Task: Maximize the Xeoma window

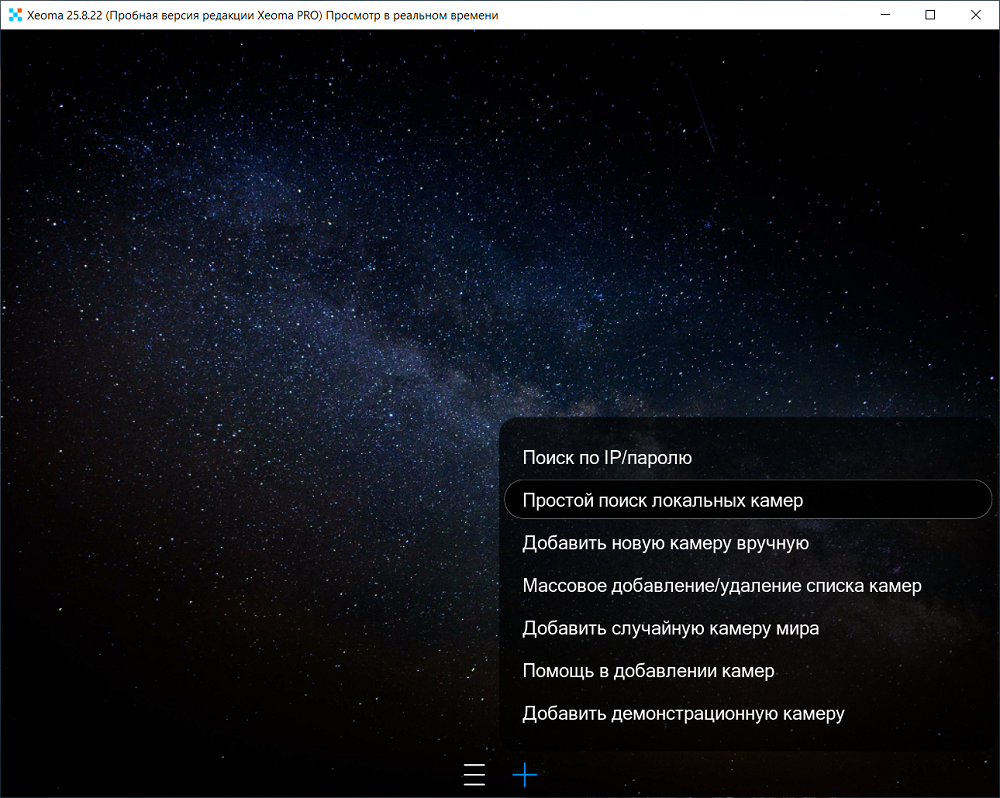Action: point(930,15)
